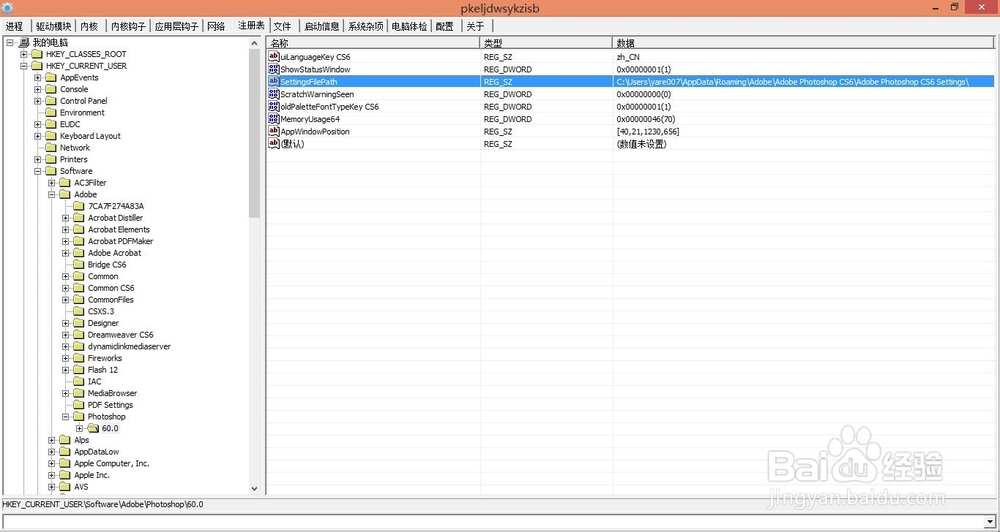Click the application icon in title bar

(x=8, y=8)
